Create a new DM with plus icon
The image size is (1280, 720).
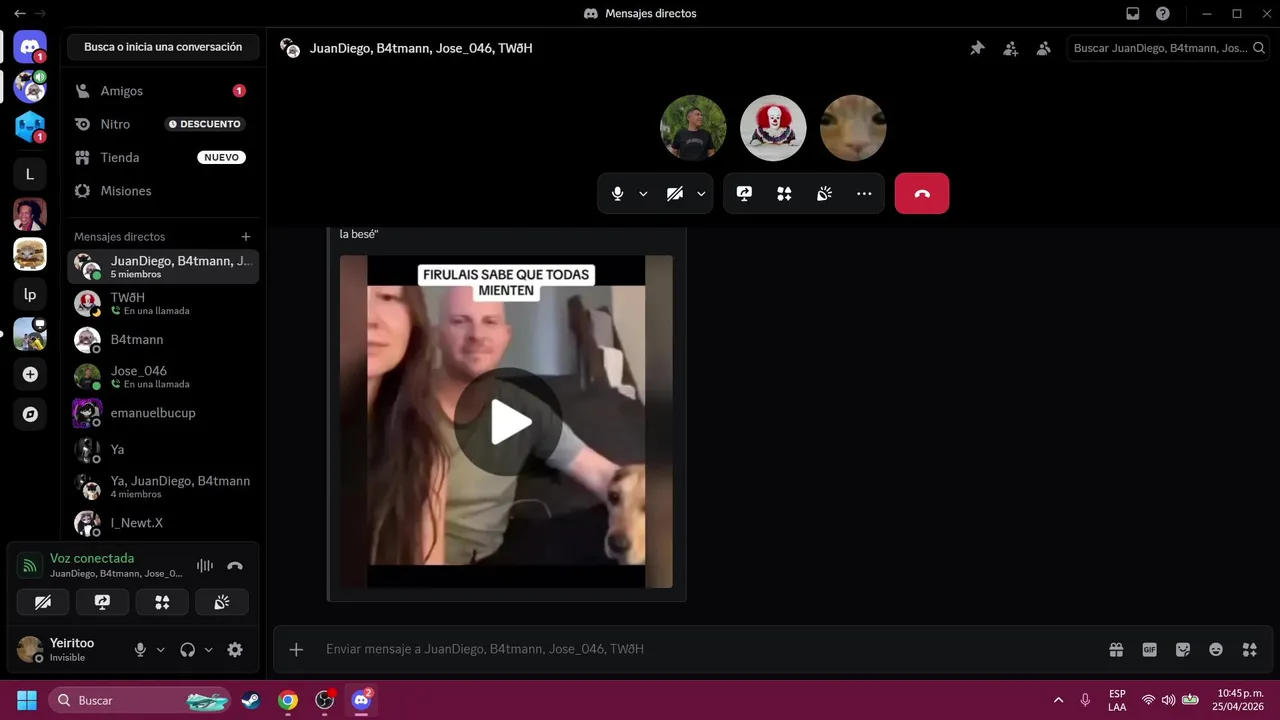tap(246, 237)
